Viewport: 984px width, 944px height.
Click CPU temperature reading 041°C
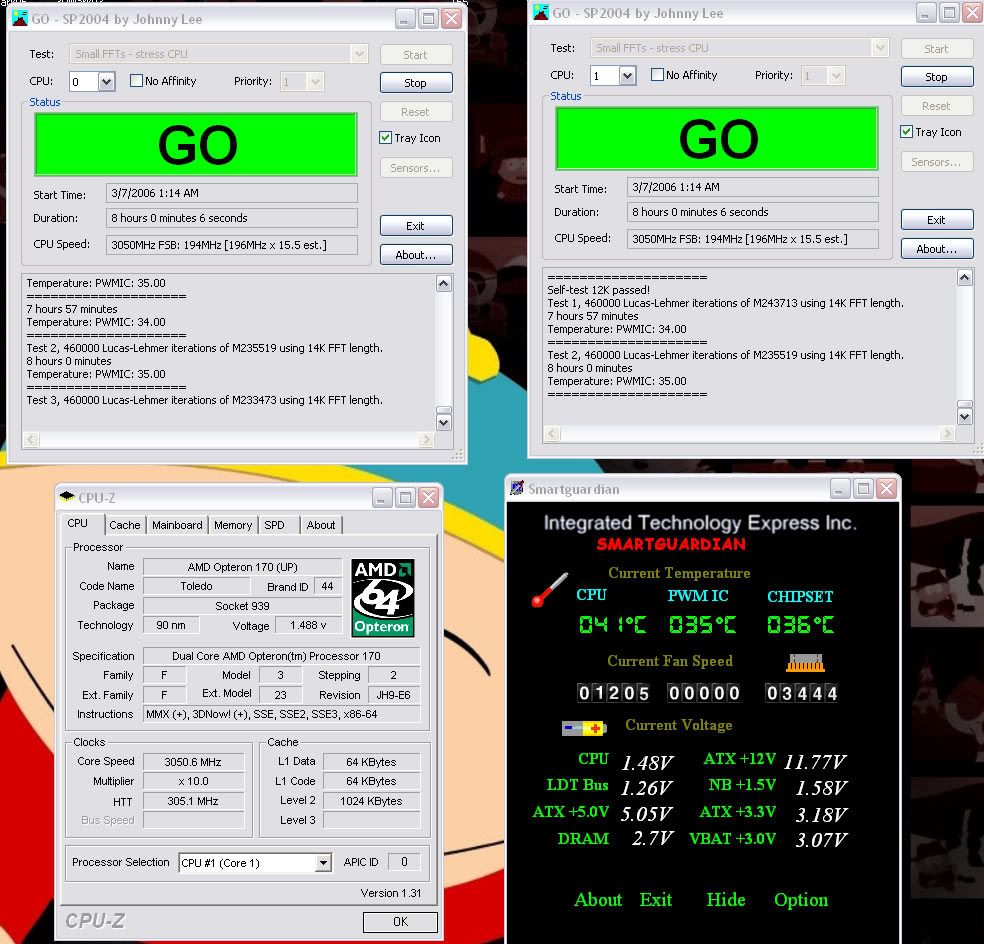click(612, 625)
